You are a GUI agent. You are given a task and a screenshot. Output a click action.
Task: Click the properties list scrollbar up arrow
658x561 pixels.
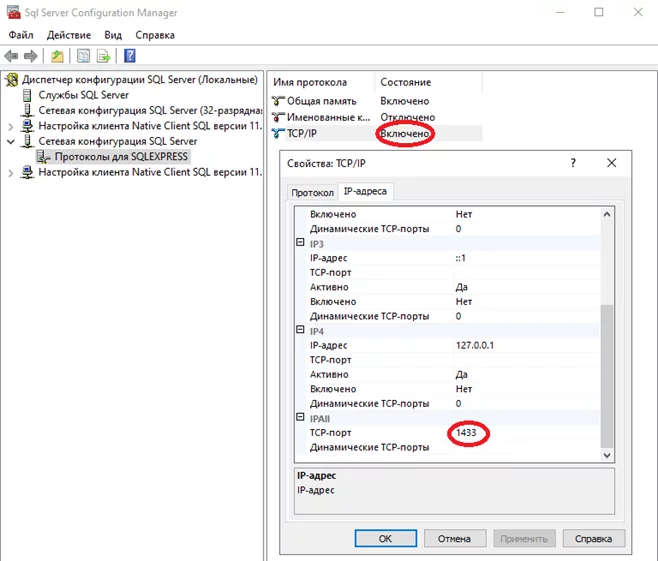pos(605,215)
